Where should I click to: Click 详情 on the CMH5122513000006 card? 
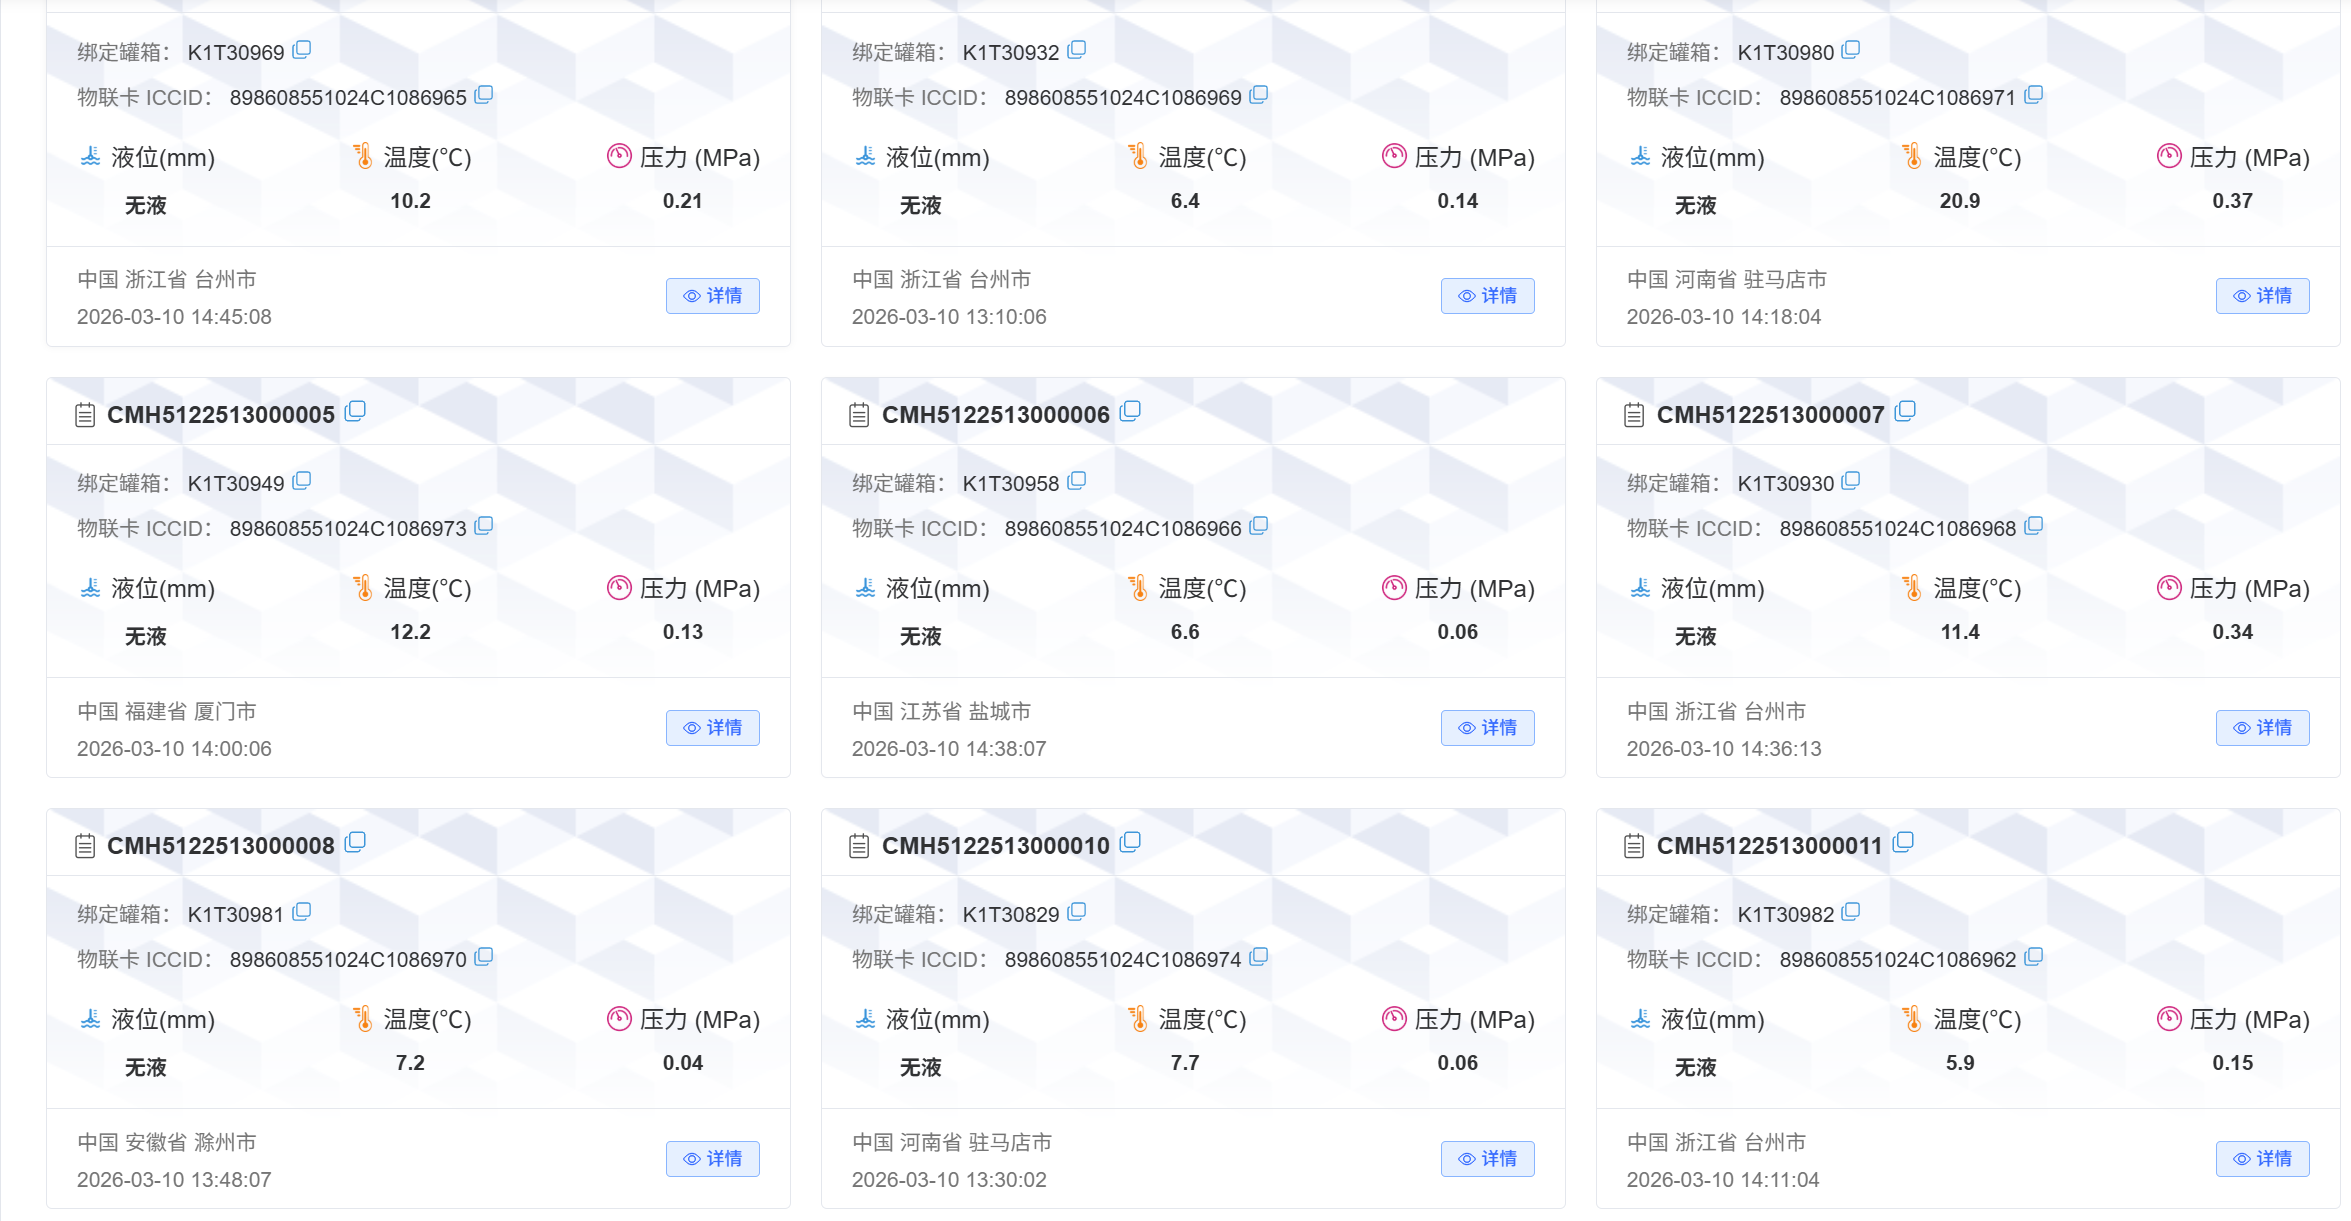click(1487, 727)
